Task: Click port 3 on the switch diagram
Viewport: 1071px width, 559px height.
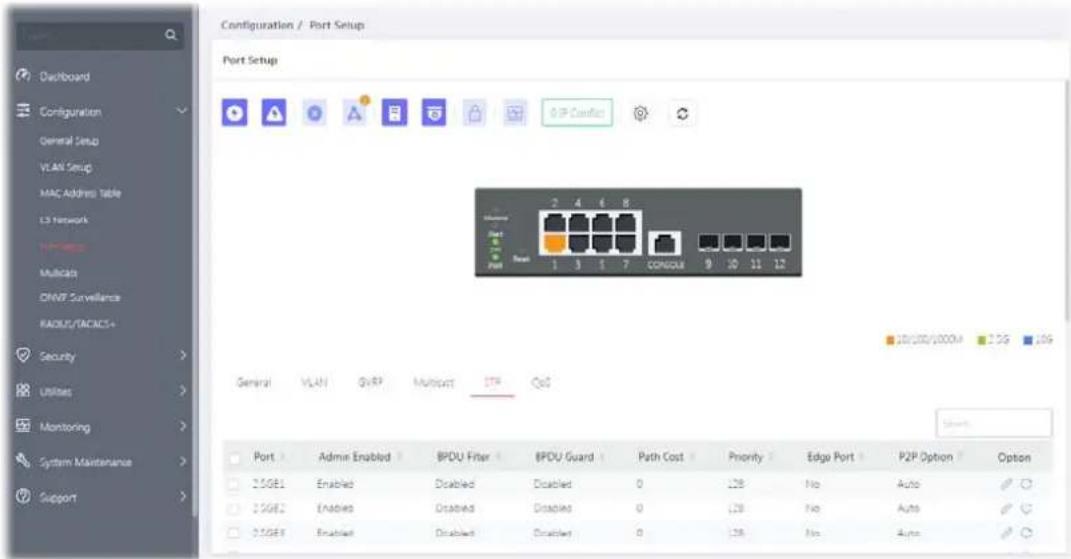Action: pyautogui.click(x=579, y=243)
